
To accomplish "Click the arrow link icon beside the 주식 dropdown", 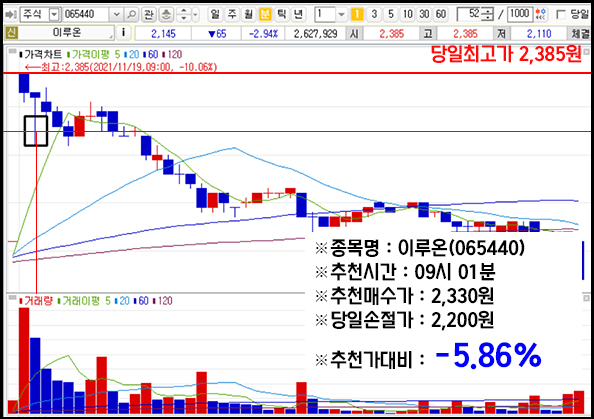I will [x=10, y=15].
